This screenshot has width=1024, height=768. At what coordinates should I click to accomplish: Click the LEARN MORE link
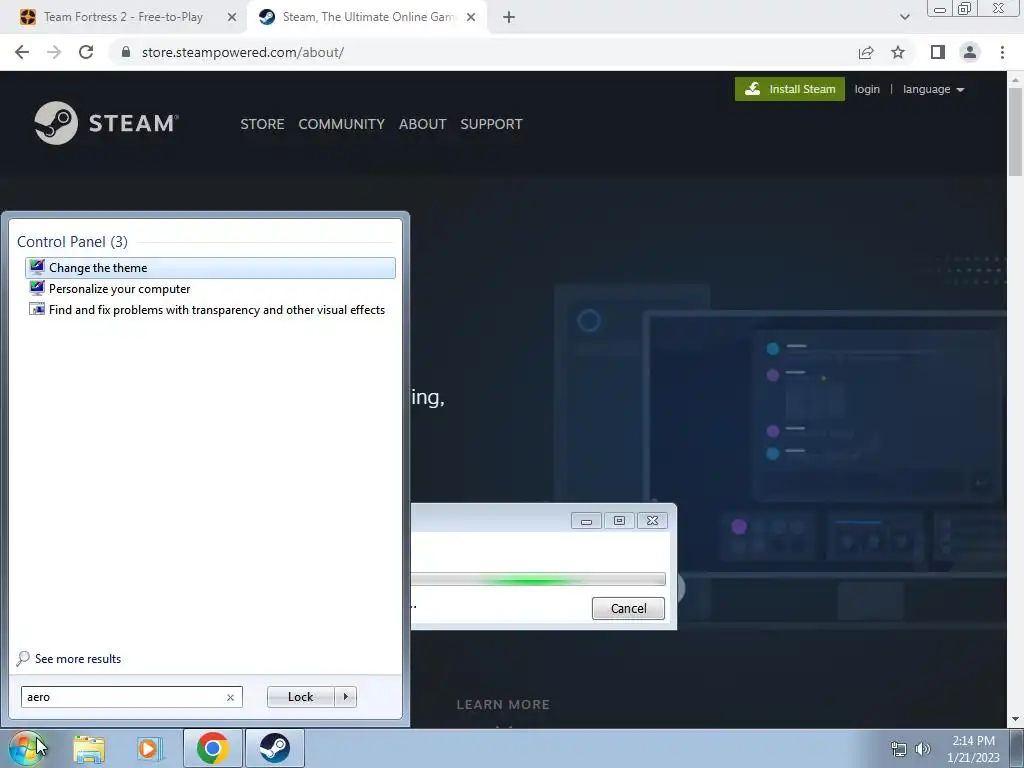coord(503,705)
